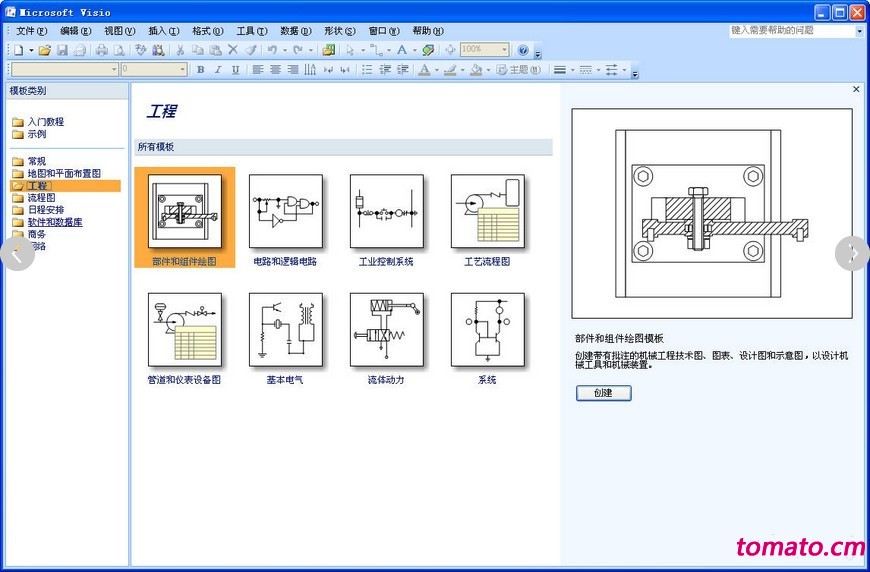The image size is (870, 572).
Task: Click the Paste clipboard icon
Action: tap(215, 50)
